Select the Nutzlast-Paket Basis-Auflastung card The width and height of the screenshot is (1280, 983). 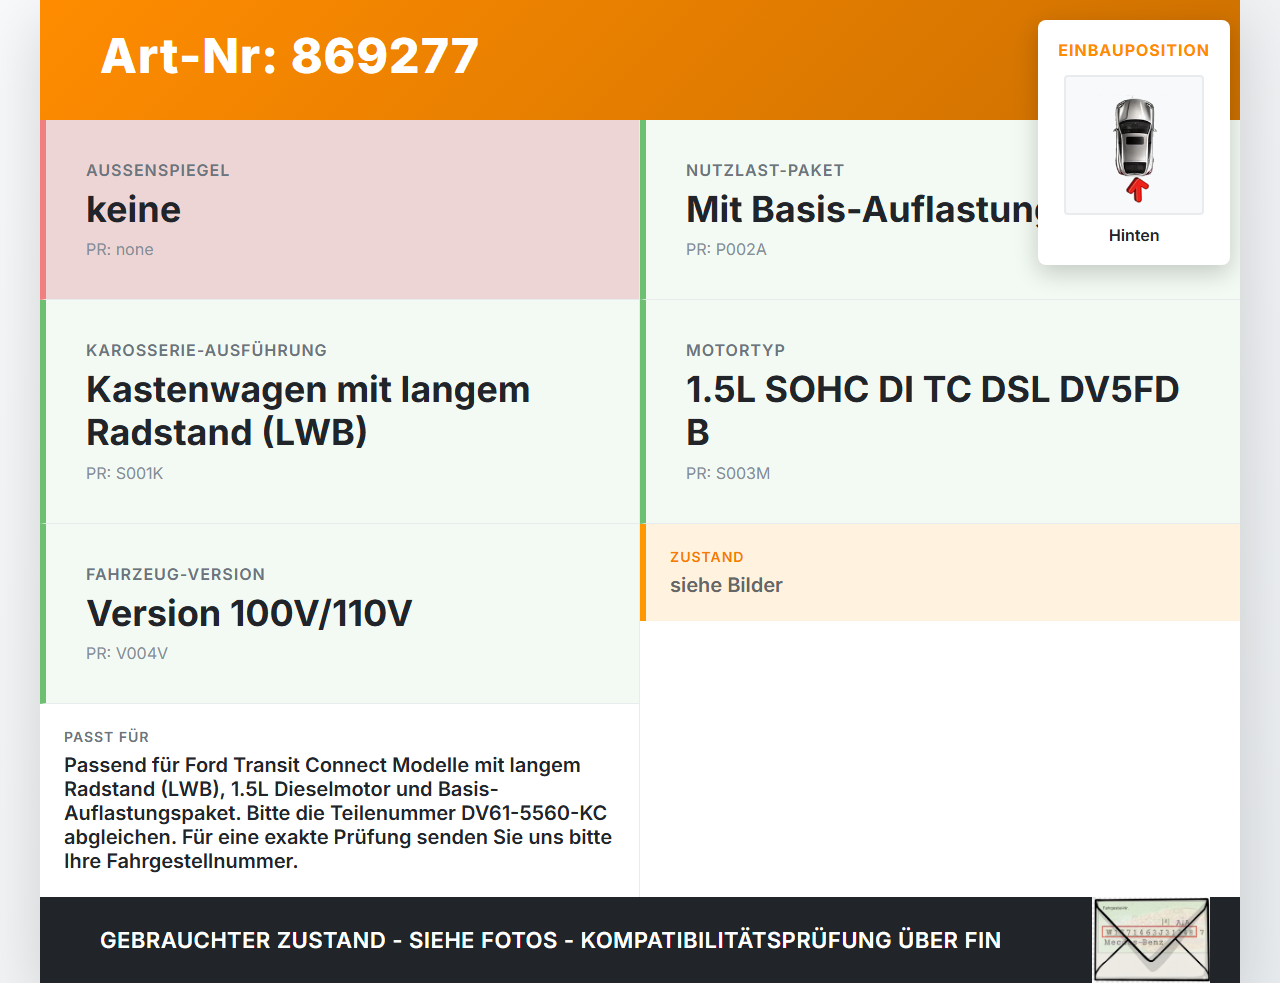940,210
